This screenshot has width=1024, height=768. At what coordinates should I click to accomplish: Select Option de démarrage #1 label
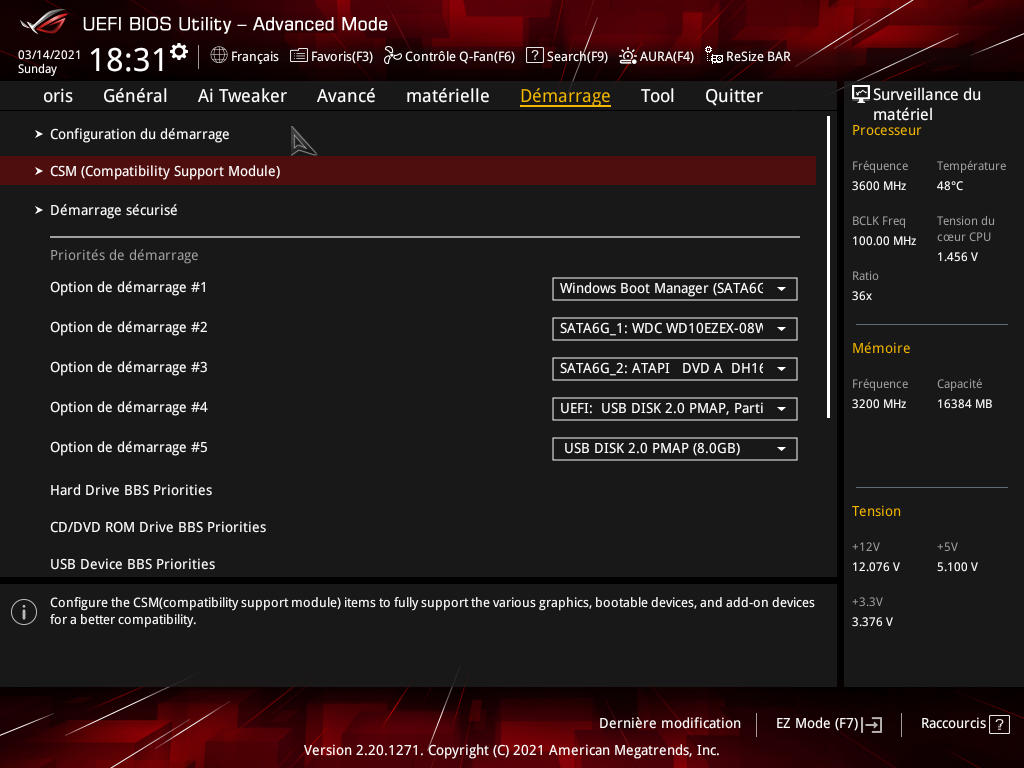[129, 288]
